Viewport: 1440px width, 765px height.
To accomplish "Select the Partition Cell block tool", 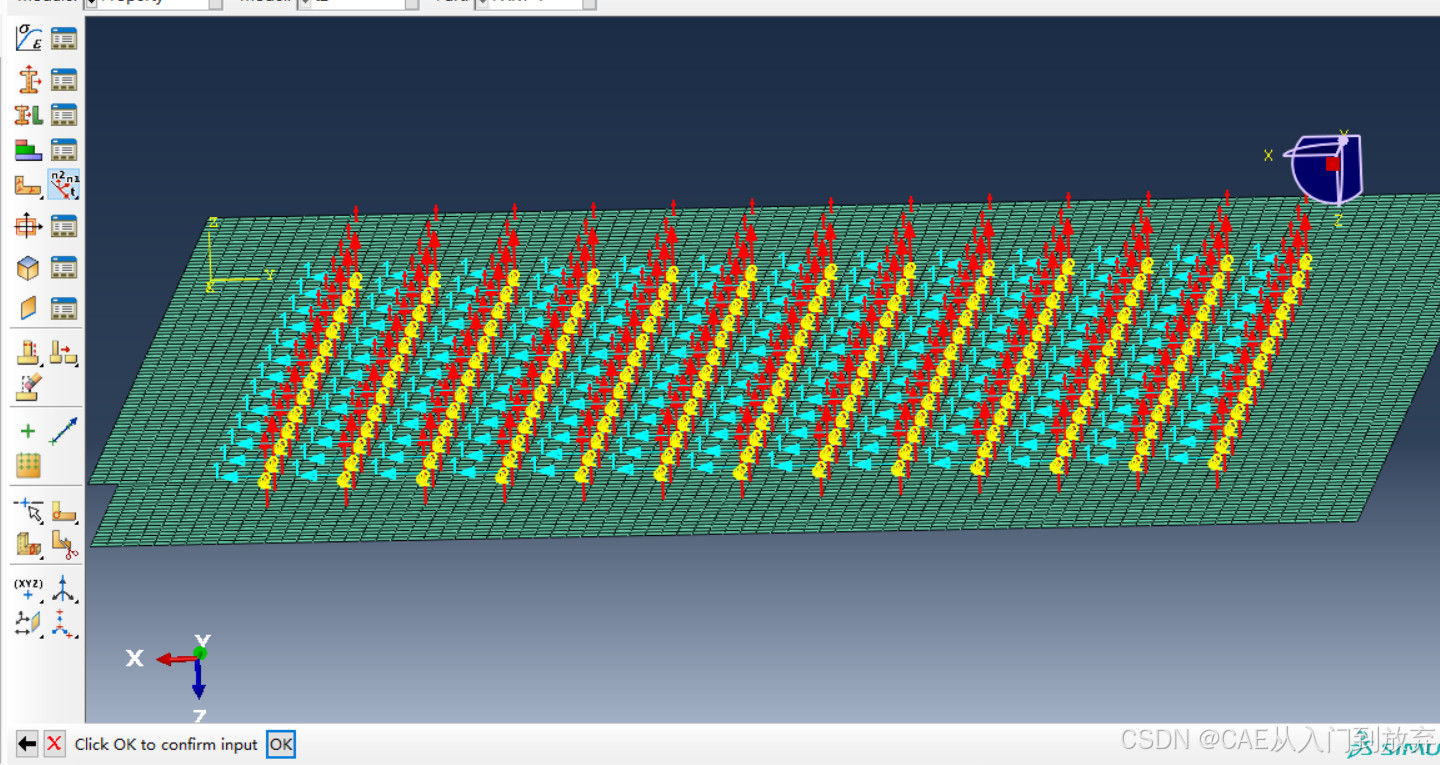I will click(28, 545).
